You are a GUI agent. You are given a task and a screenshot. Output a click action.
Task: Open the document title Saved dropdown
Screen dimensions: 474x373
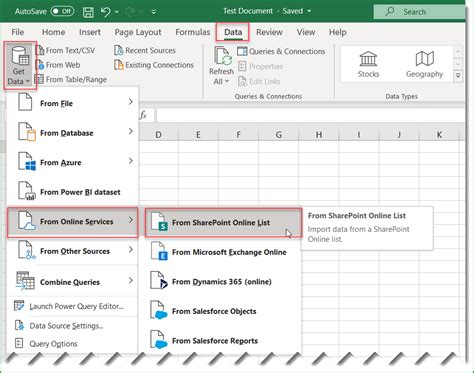309,11
